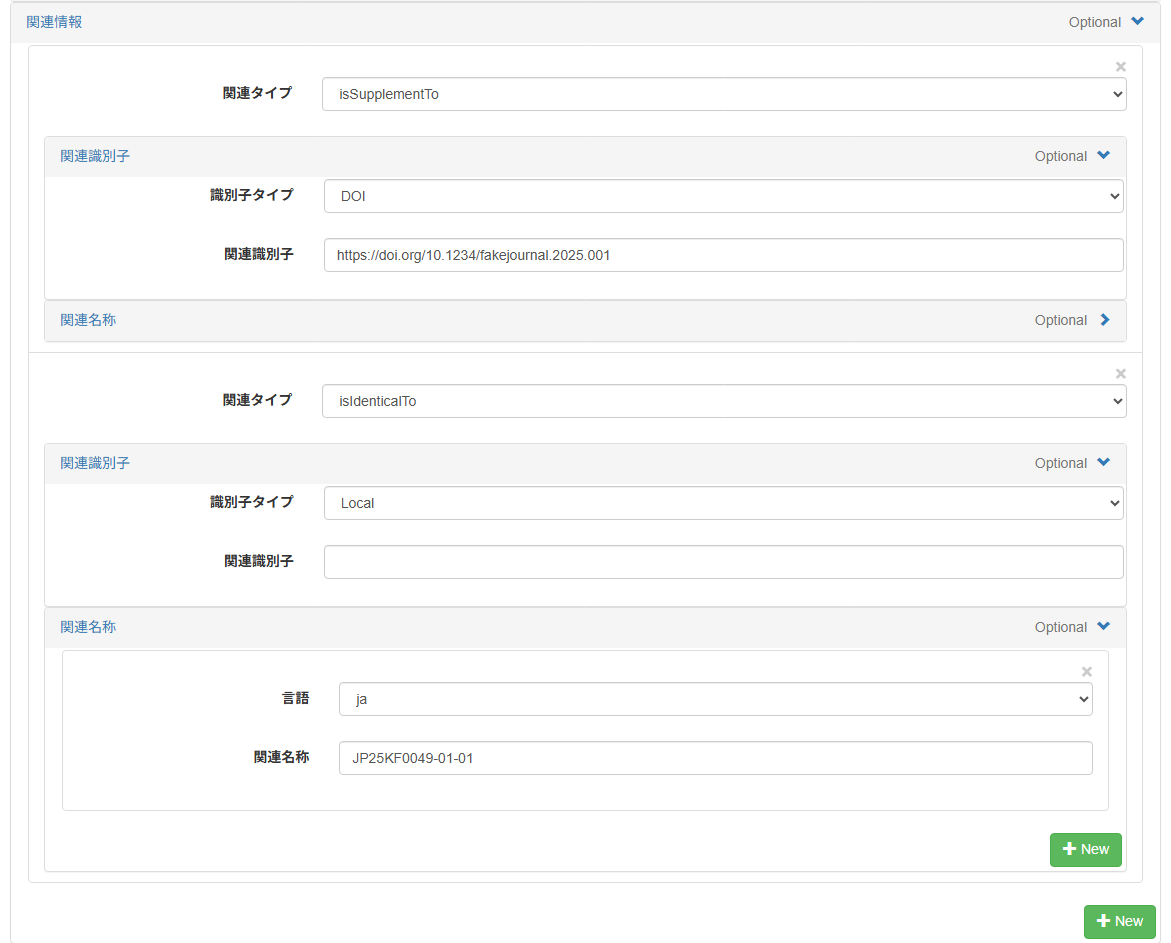The image size is (1171, 943).
Task: Remove the isSupplementTo relation entry
Action: (1120, 67)
